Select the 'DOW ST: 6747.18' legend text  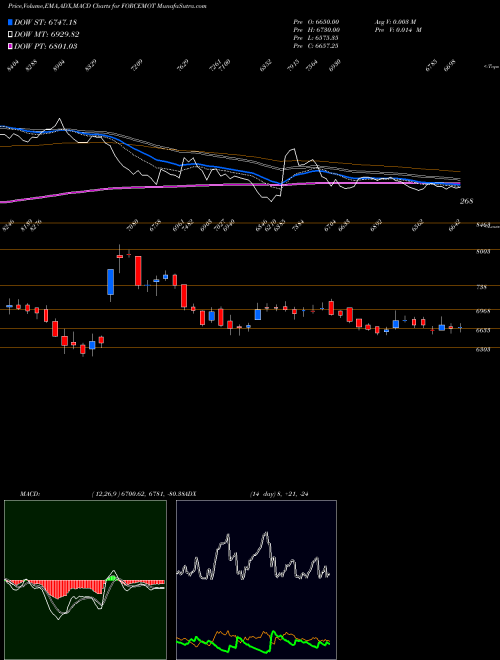pyautogui.click(x=45, y=22)
